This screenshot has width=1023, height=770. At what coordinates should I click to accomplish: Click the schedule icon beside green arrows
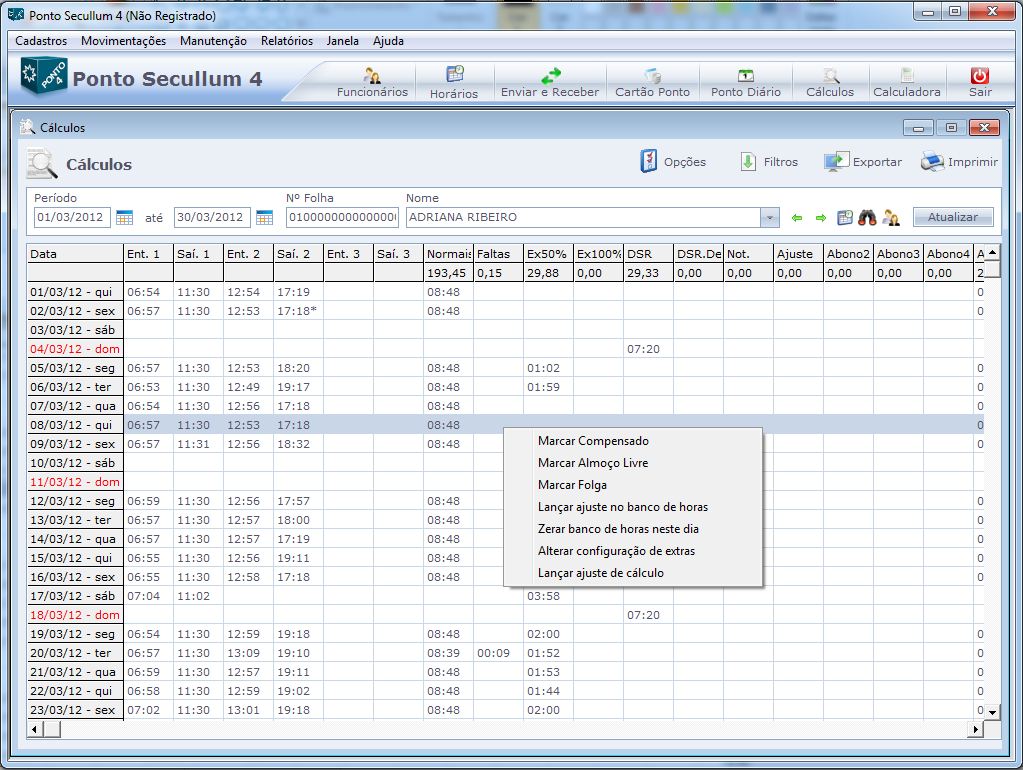click(845, 217)
